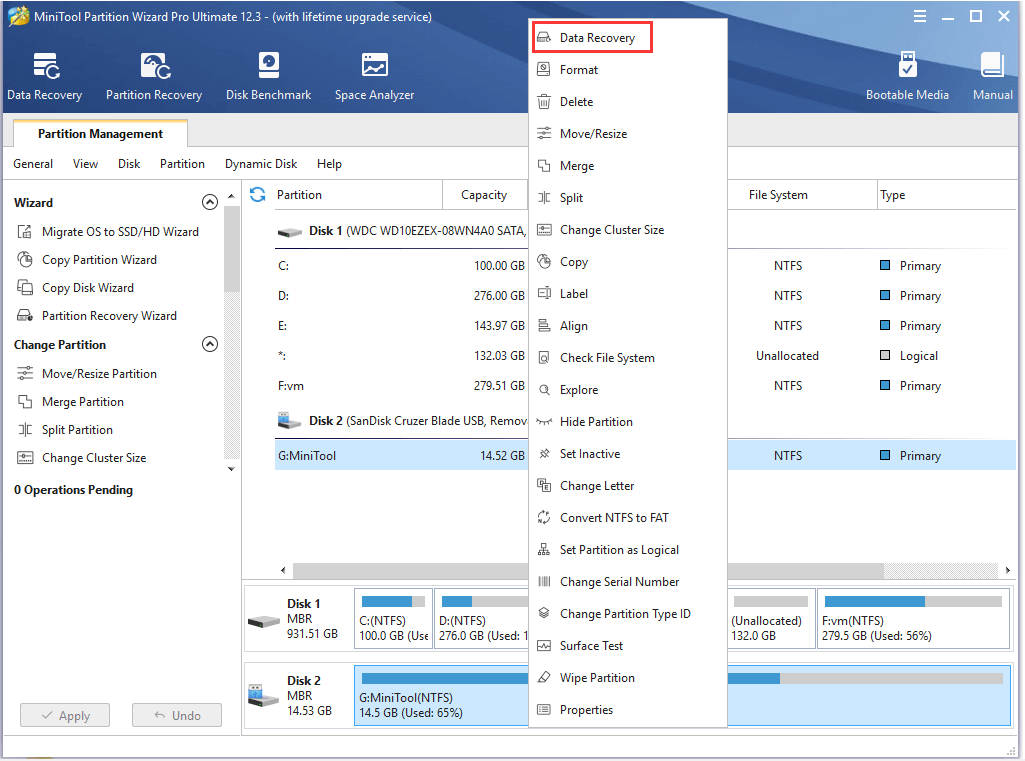Screen dimensions: 1025x761
Task: Launch Partition Recovery from the toolbar
Action: [x=154, y=76]
